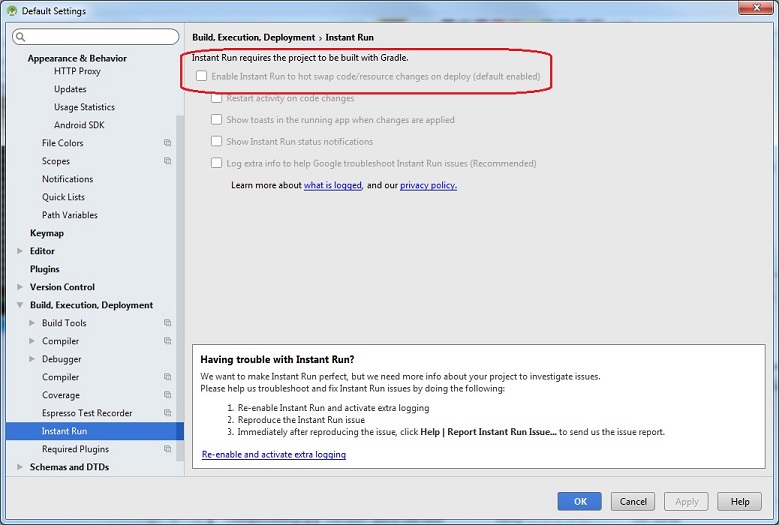Click the project-level icon beside Espresso Test Recorder
The image size is (779, 525).
point(168,413)
